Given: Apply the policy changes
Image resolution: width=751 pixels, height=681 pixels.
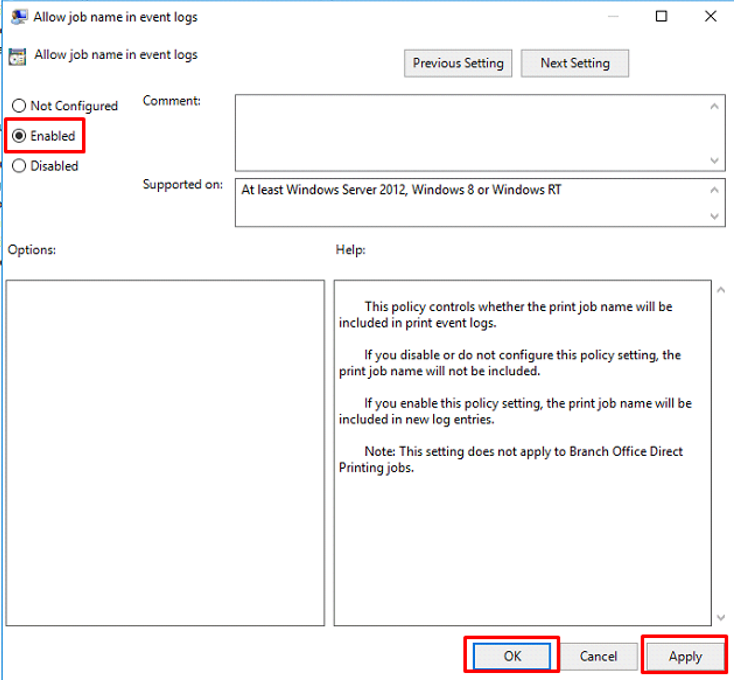Looking at the screenshot, I should click(x=685, y=656).
